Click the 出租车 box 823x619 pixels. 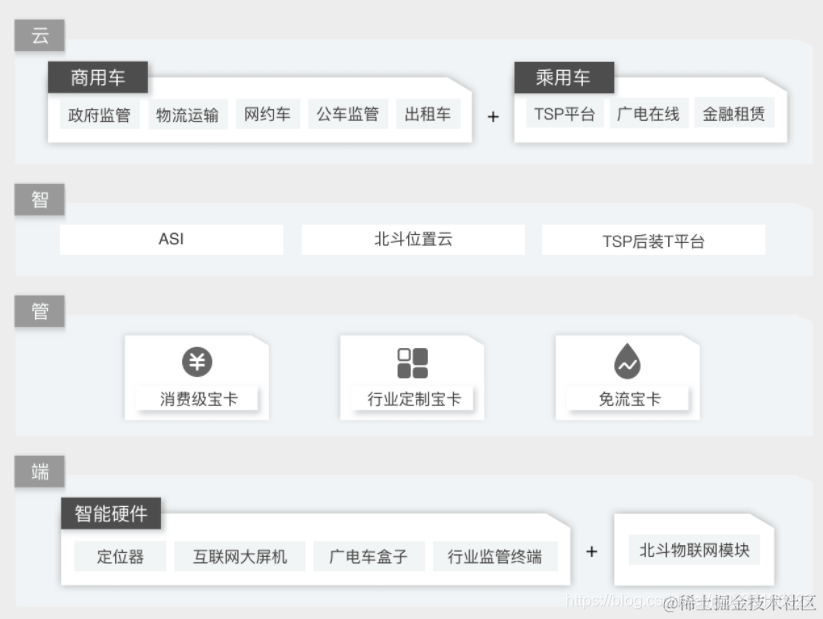click(428, 114)
